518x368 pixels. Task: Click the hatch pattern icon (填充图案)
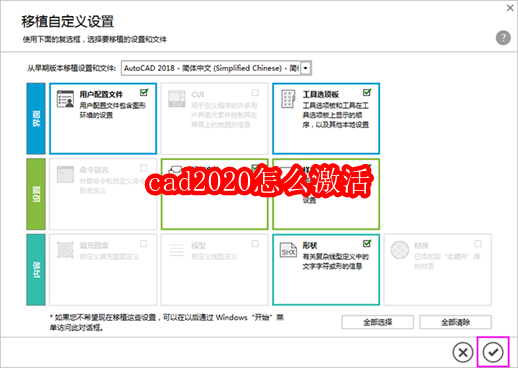65,250
